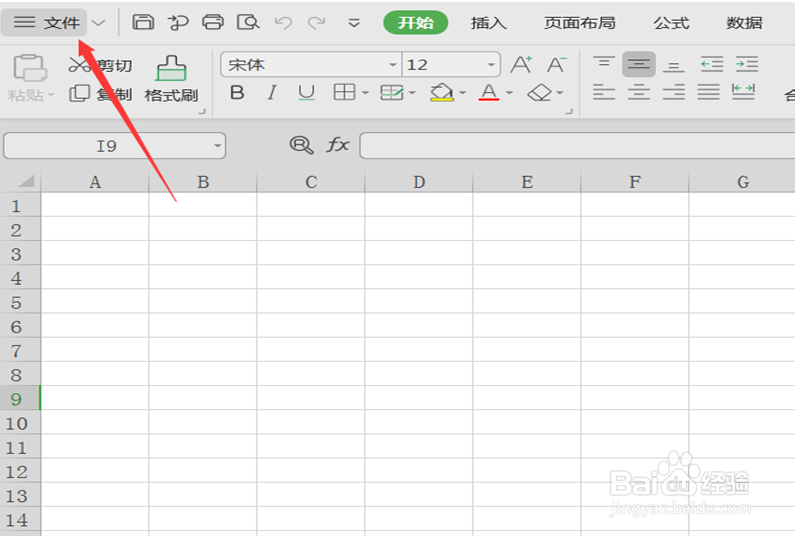Click into the formula bar input
Viewport: 795px width, 536px height.
[577, 146]
